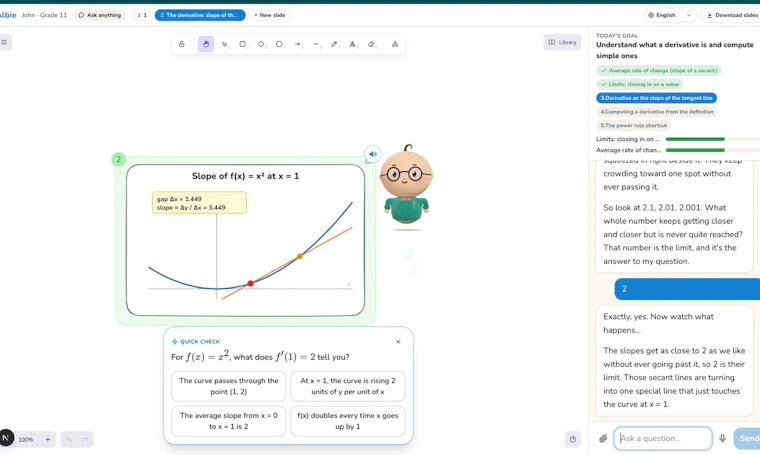Image resolution: width=760 pixels, height=455 pixels.
Task: Select the rectangle shape tool
Action: (243, 44)
